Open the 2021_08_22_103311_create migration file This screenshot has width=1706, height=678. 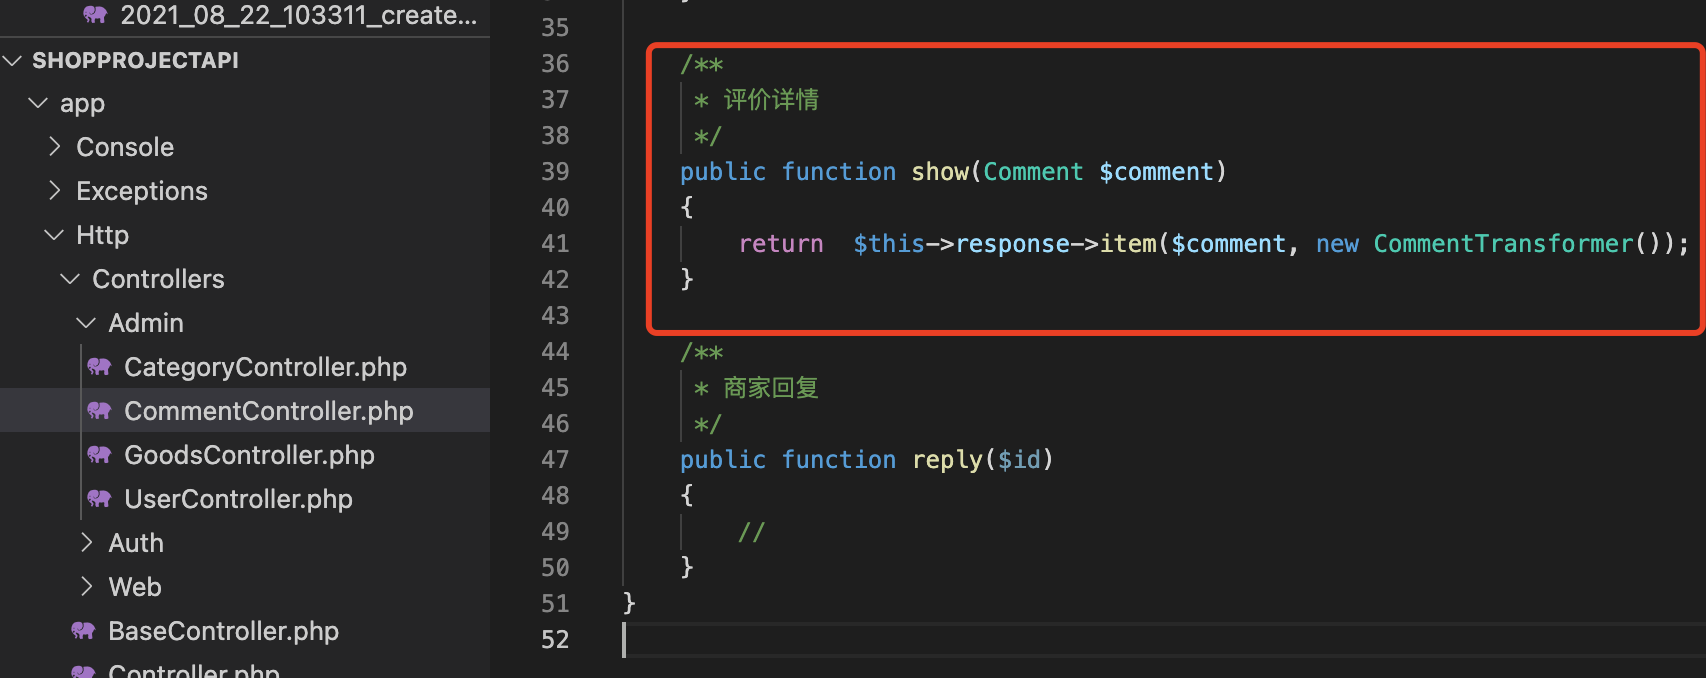[298, 15]
